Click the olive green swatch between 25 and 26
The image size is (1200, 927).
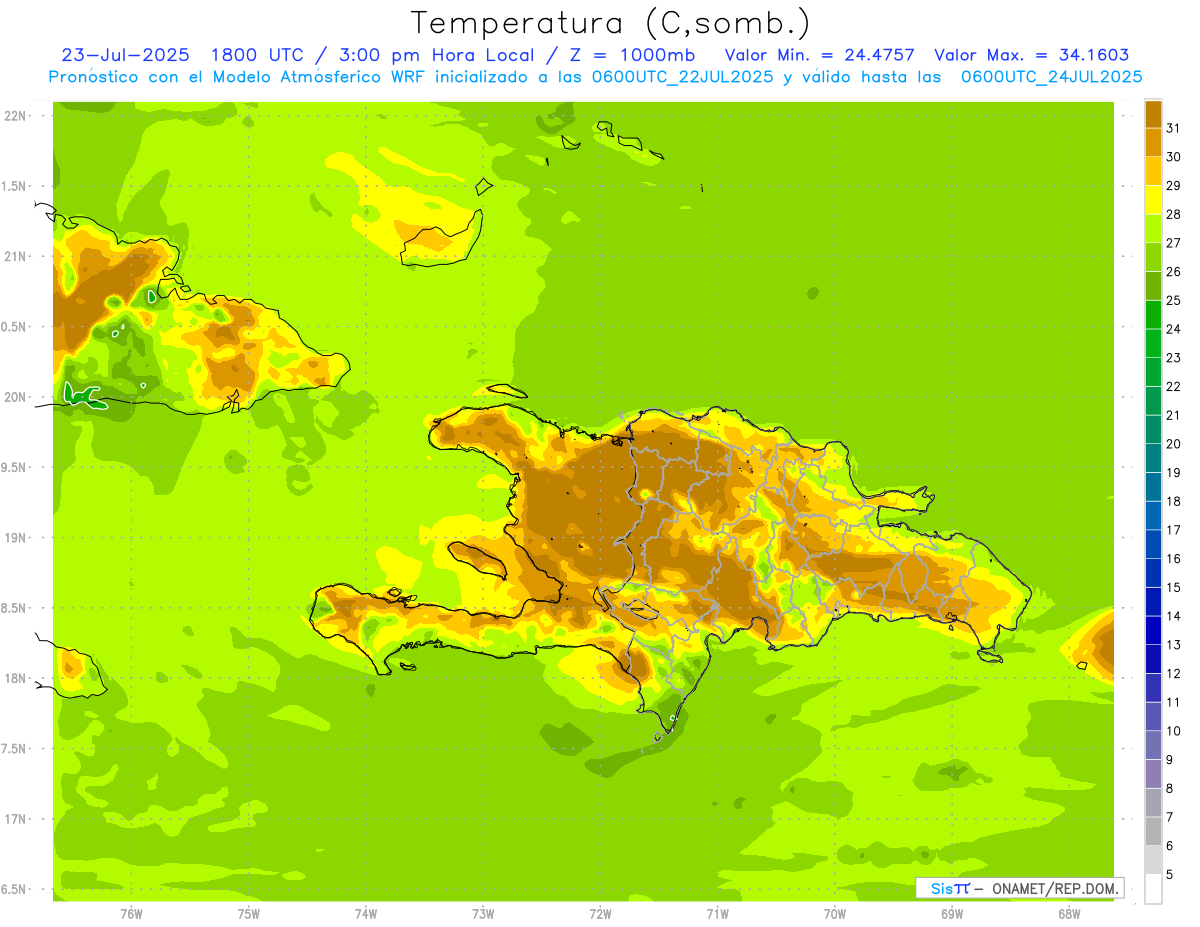[x=1153, y=286]
